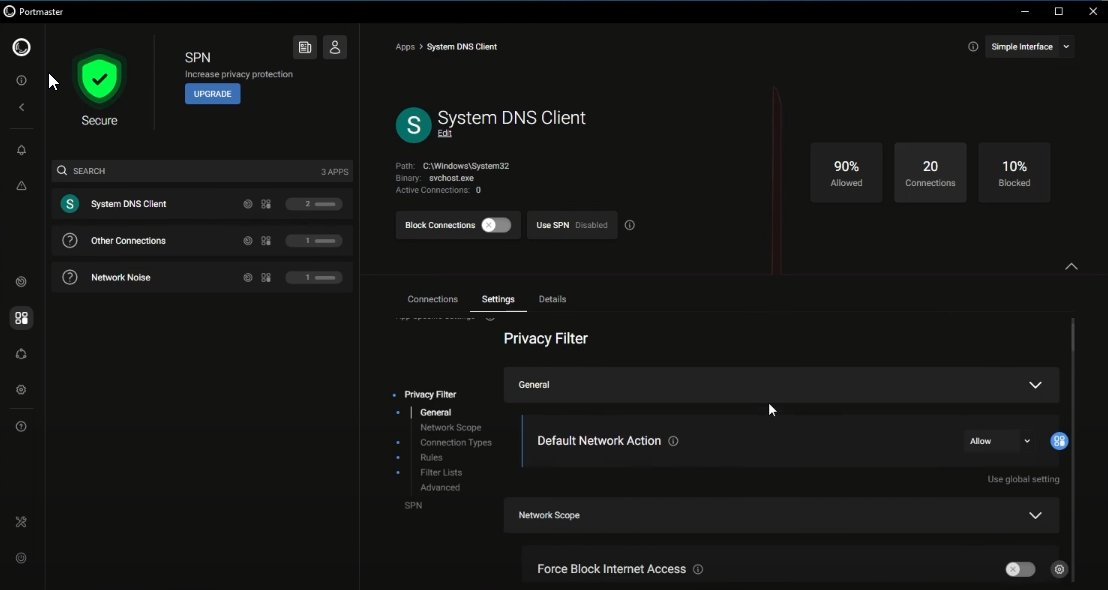Click the power icon at sidebar bottom
Image resolution: width=1108 pixels, height=590 pixels.
21,558
